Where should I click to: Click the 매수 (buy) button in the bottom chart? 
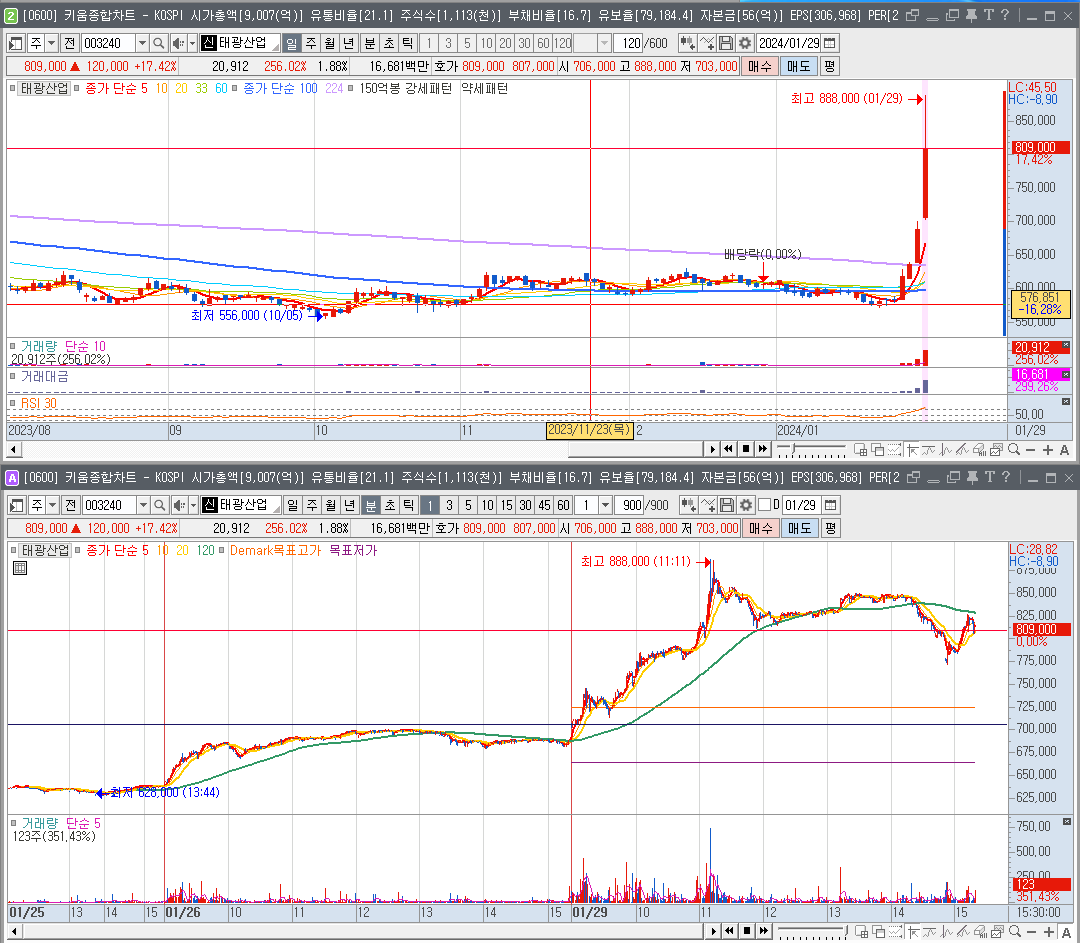coord(761,528)
